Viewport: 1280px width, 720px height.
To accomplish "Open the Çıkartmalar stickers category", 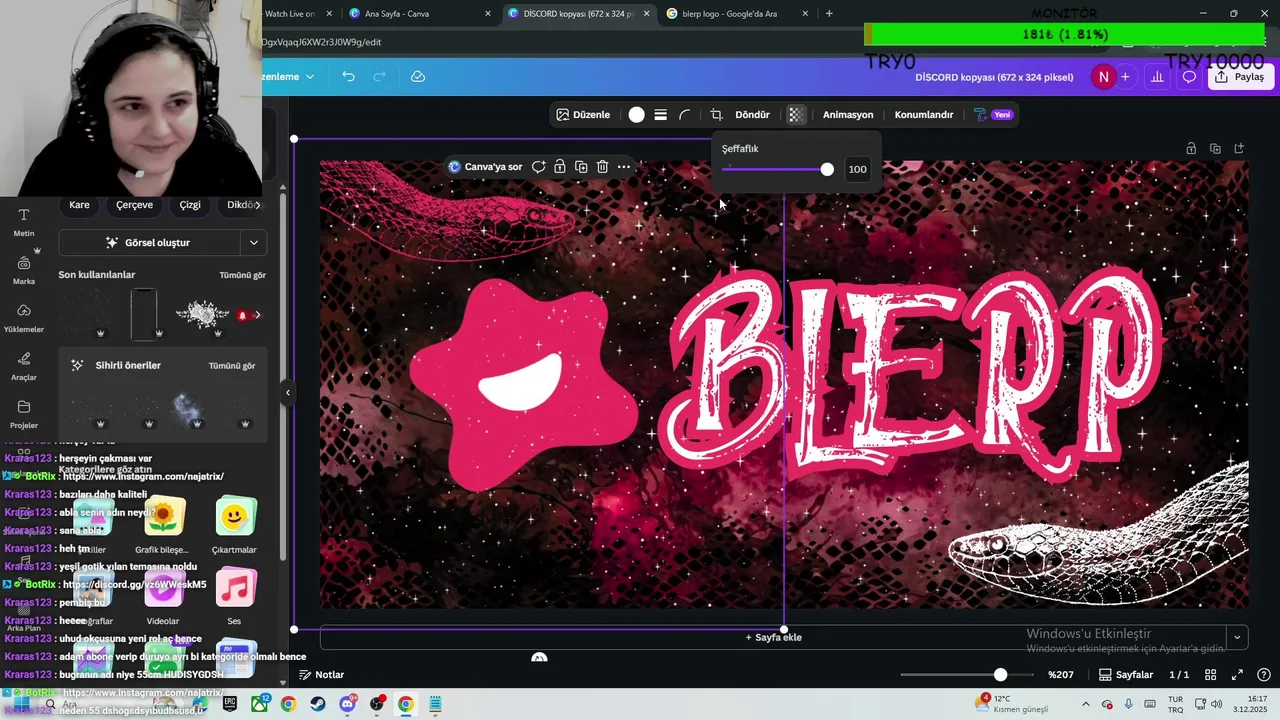I will (x=234, y=525).
